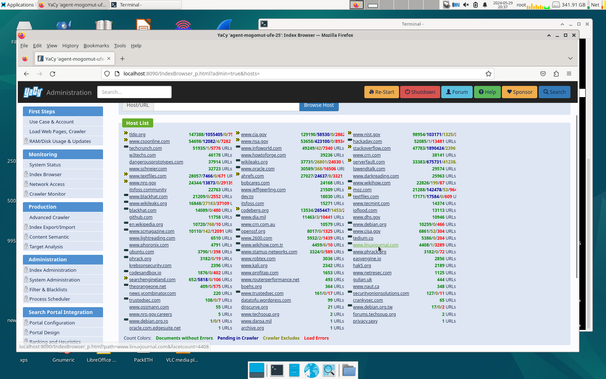
Task: Switch to Terminal in top panel taskbar
Action: (145, 5)
